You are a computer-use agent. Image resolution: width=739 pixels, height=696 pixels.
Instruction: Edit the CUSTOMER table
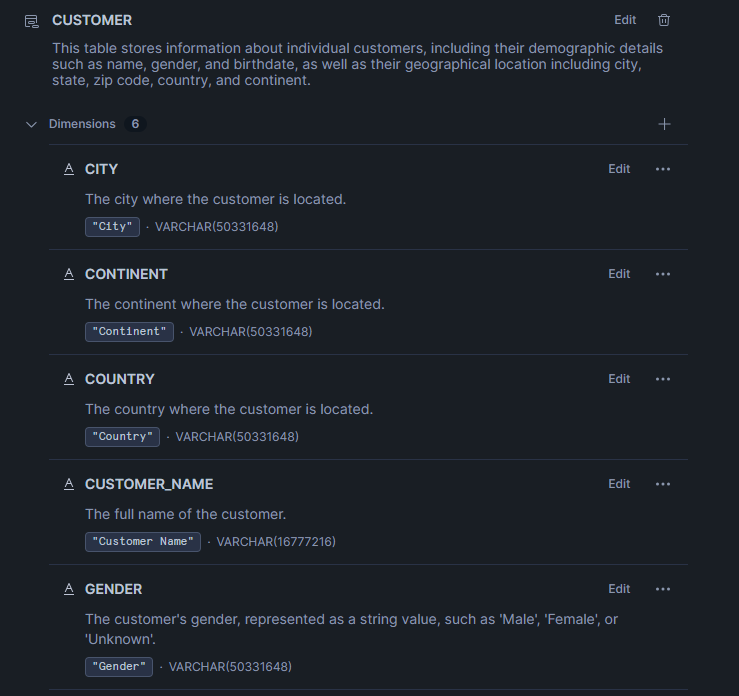coord(625,20)
